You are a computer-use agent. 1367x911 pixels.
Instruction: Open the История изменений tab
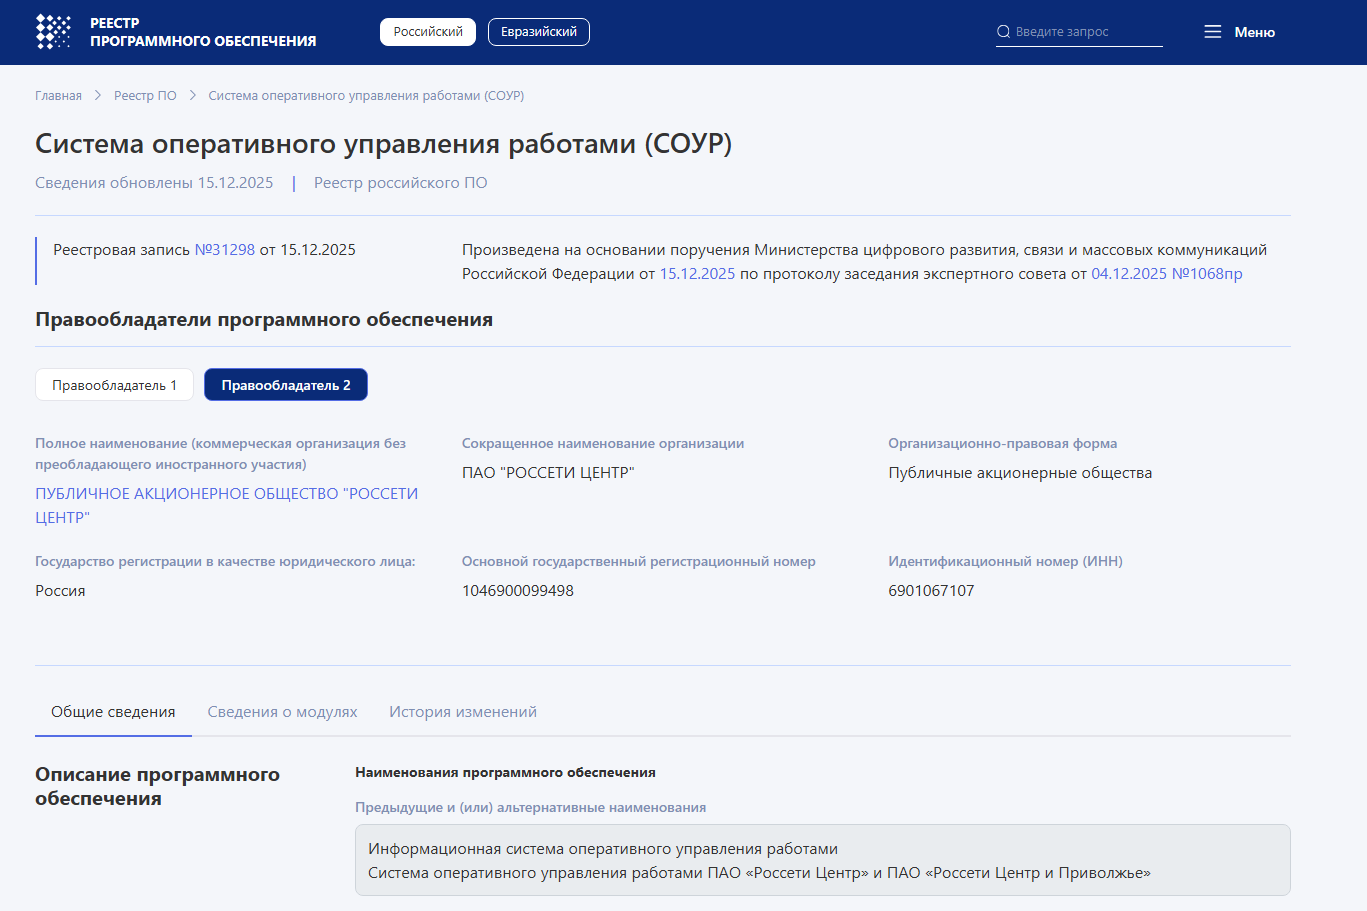click(462, 712)
